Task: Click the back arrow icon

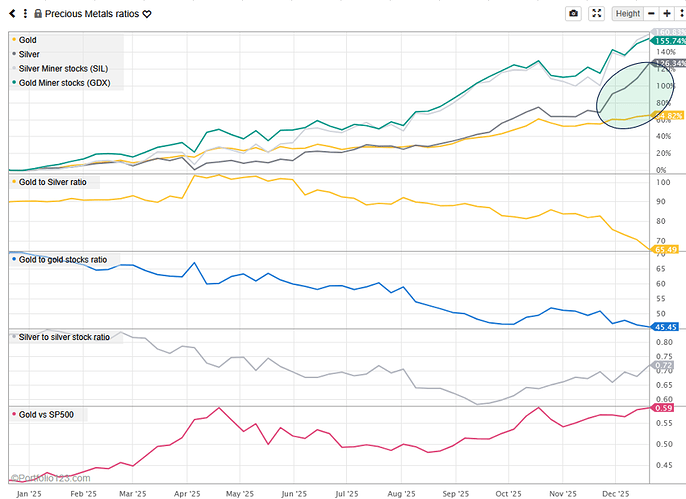Action: pyautogui.click(x=11, y=14)
